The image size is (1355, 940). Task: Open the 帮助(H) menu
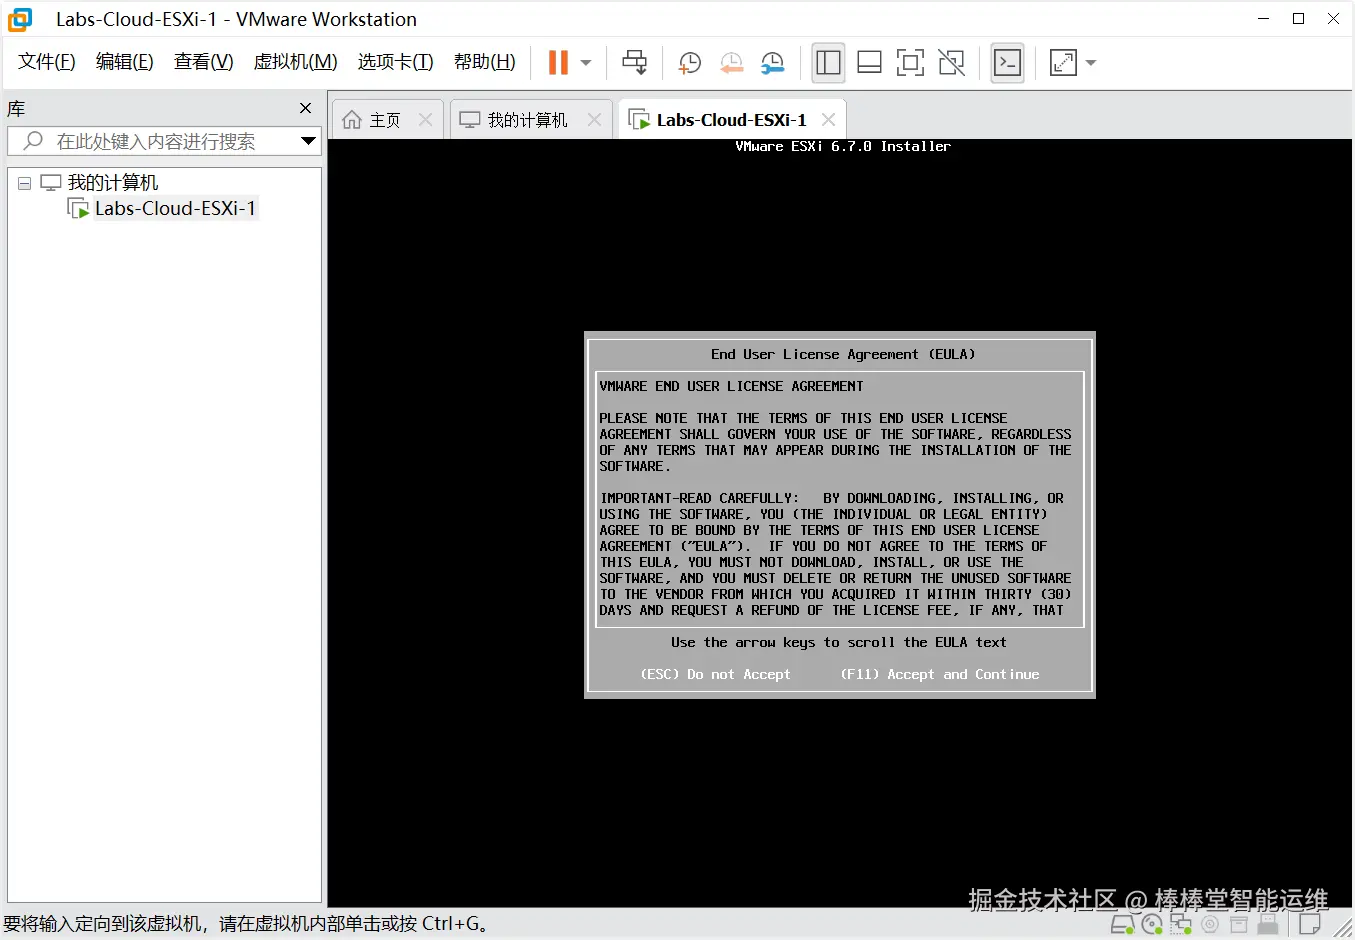485,62
